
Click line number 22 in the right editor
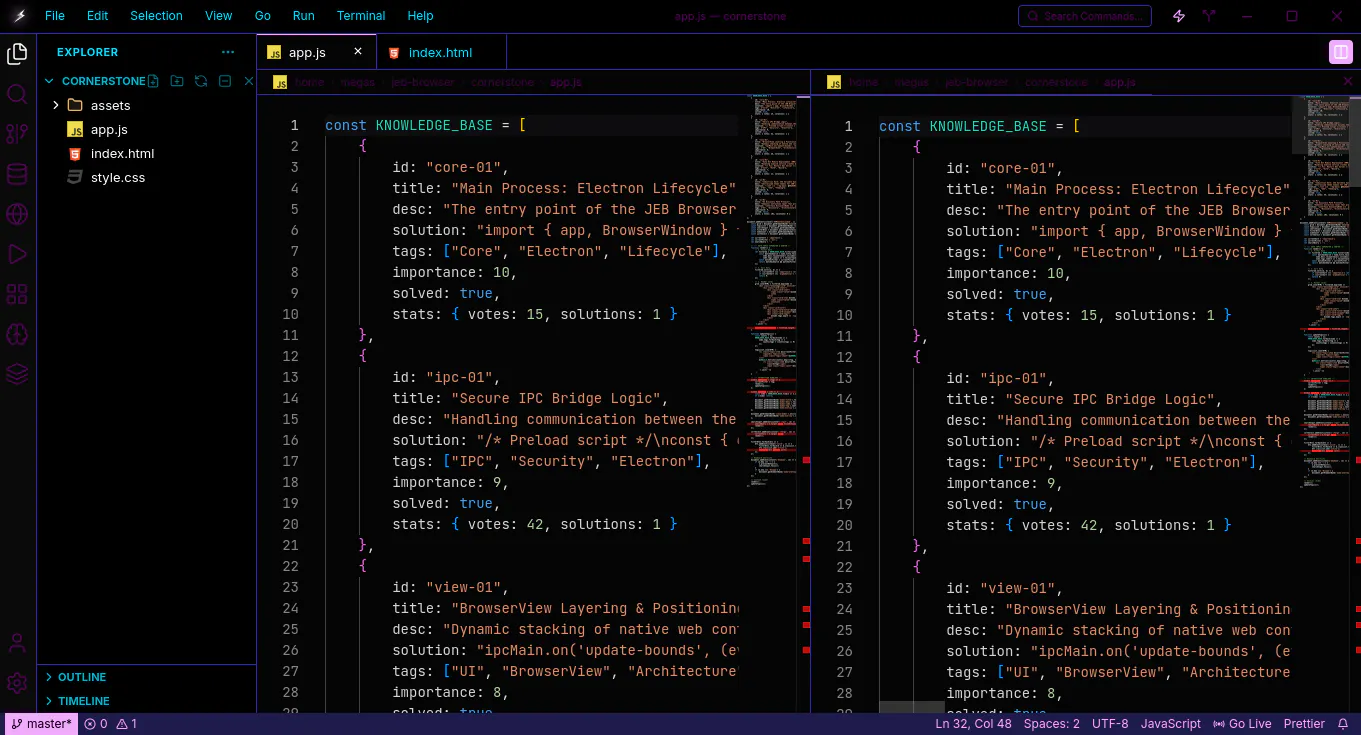(x=845, y=567)
